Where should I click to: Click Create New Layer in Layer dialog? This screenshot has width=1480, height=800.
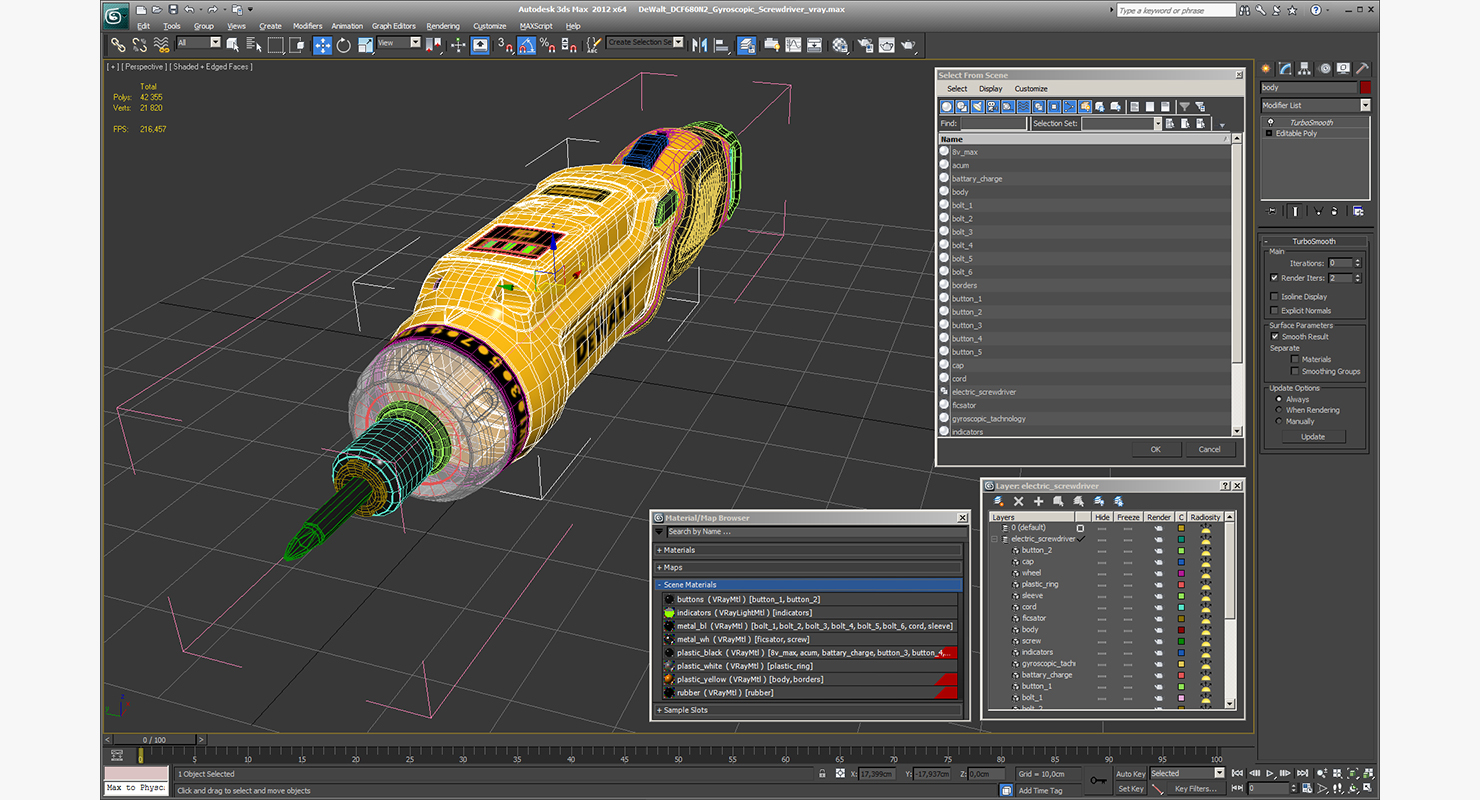tap(999, 501)
